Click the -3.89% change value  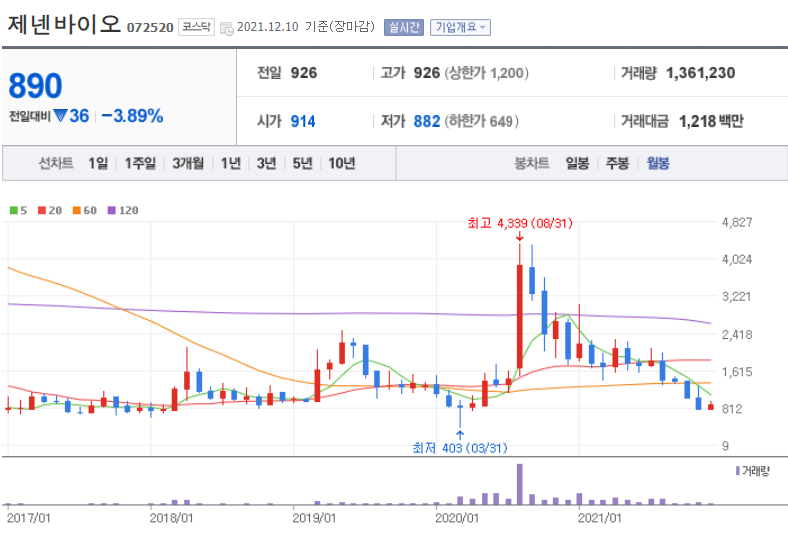coord(133,116)
